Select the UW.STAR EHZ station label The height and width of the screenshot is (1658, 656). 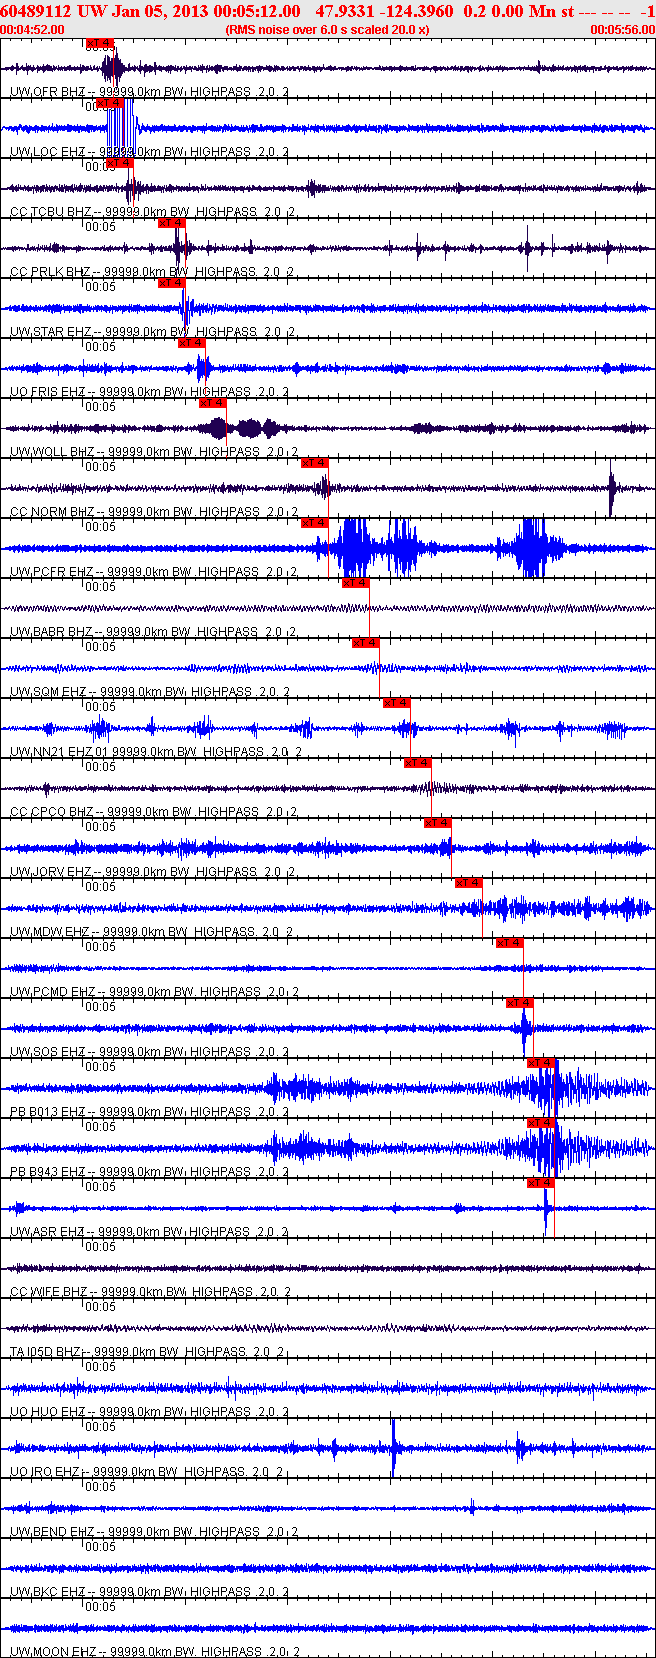click(x=151, y=332)
